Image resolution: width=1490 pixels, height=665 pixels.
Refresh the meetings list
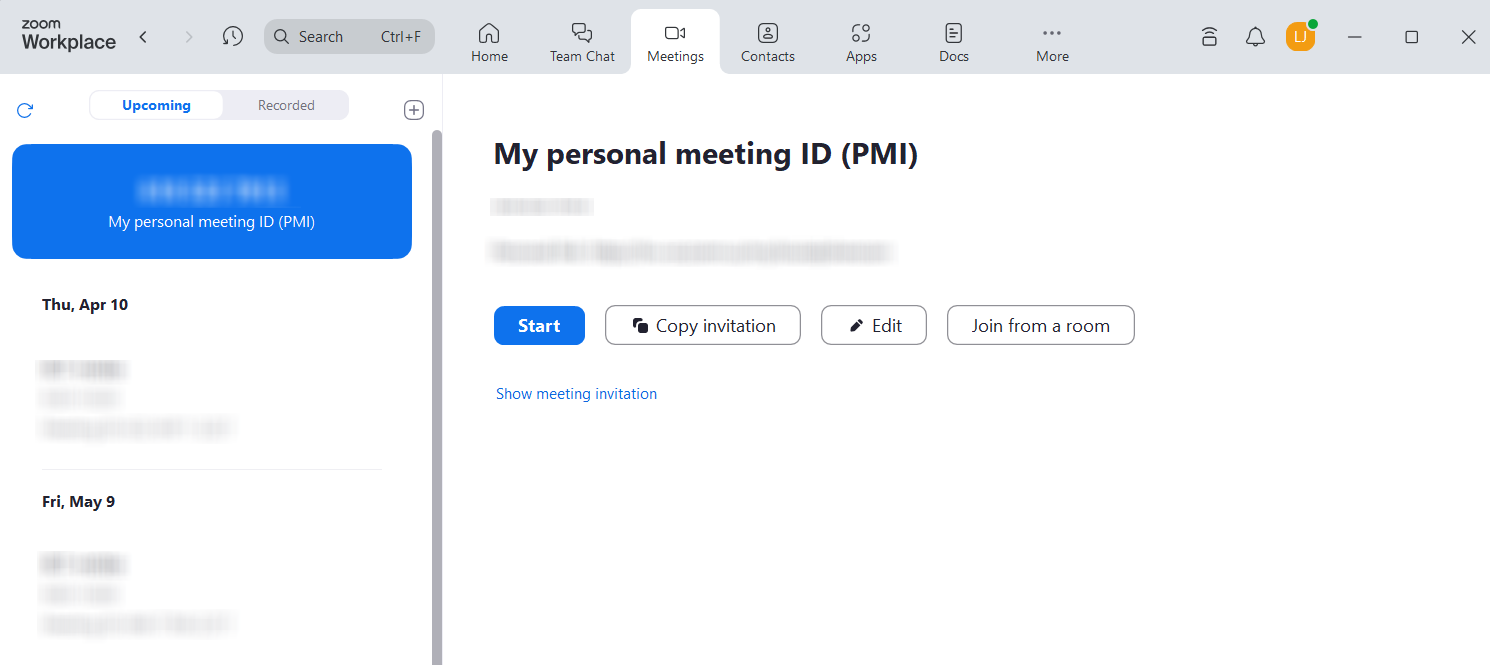[x=25, y=110]
